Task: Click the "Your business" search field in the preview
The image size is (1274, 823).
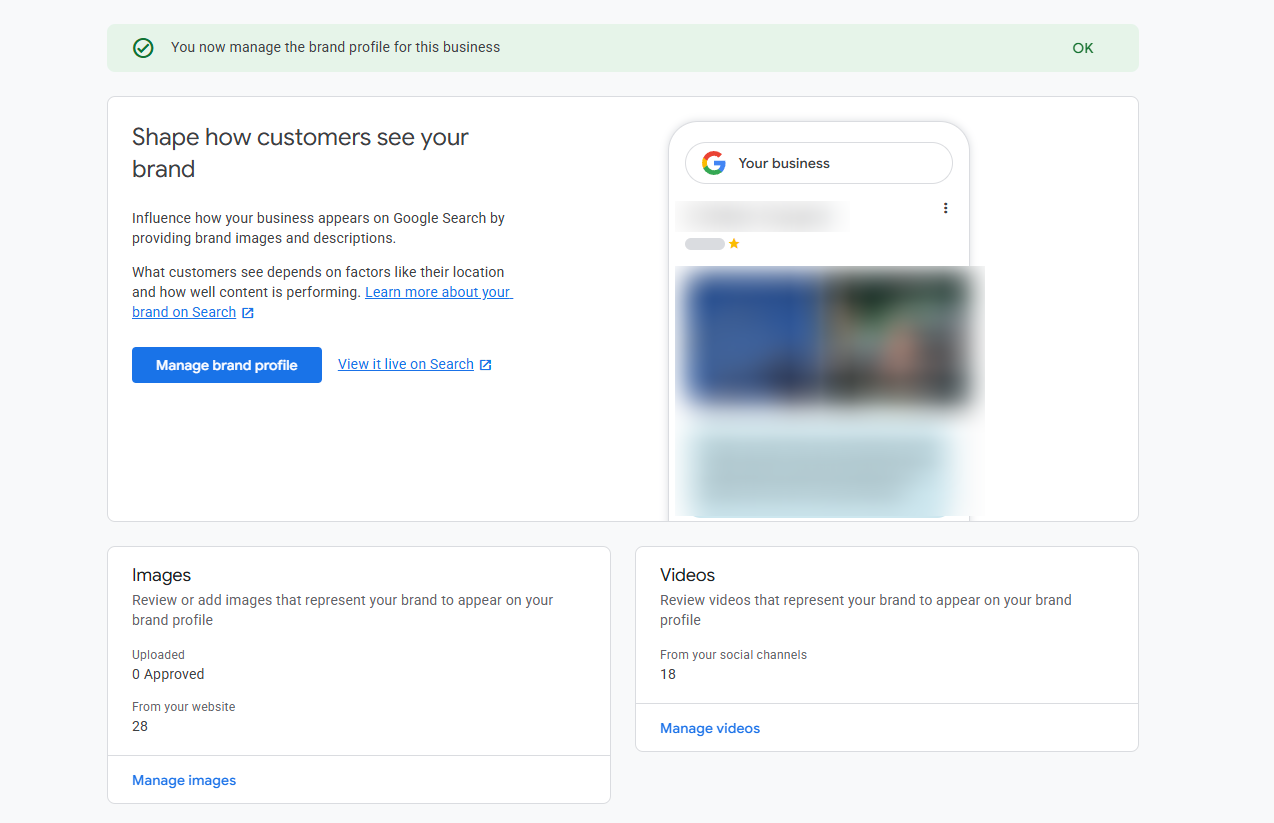Action: [x=820, y=162]
